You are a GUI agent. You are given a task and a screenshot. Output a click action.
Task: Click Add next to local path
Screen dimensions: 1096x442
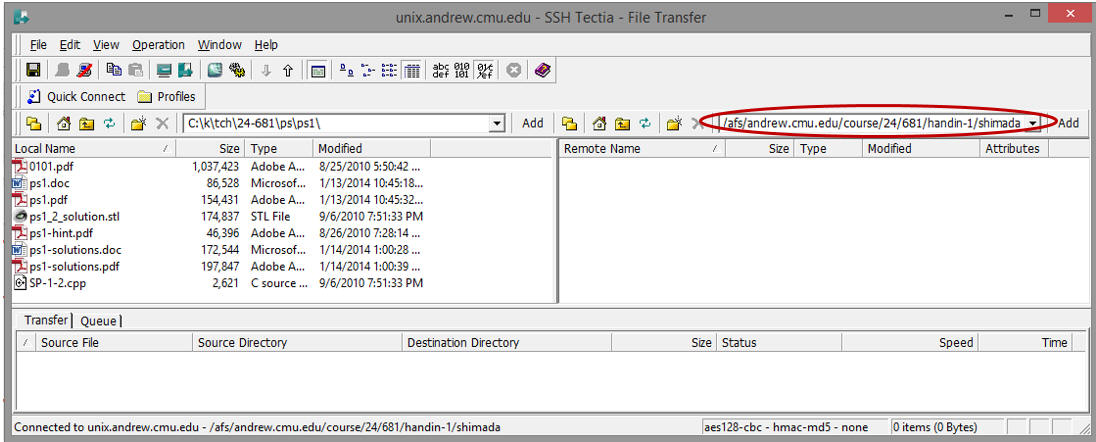[x=533, y=123]
